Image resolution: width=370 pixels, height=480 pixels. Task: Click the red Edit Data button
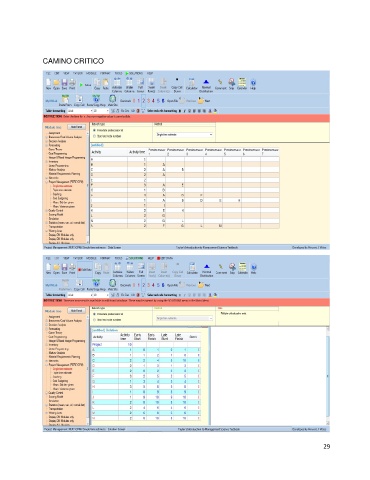click(85, 269)
